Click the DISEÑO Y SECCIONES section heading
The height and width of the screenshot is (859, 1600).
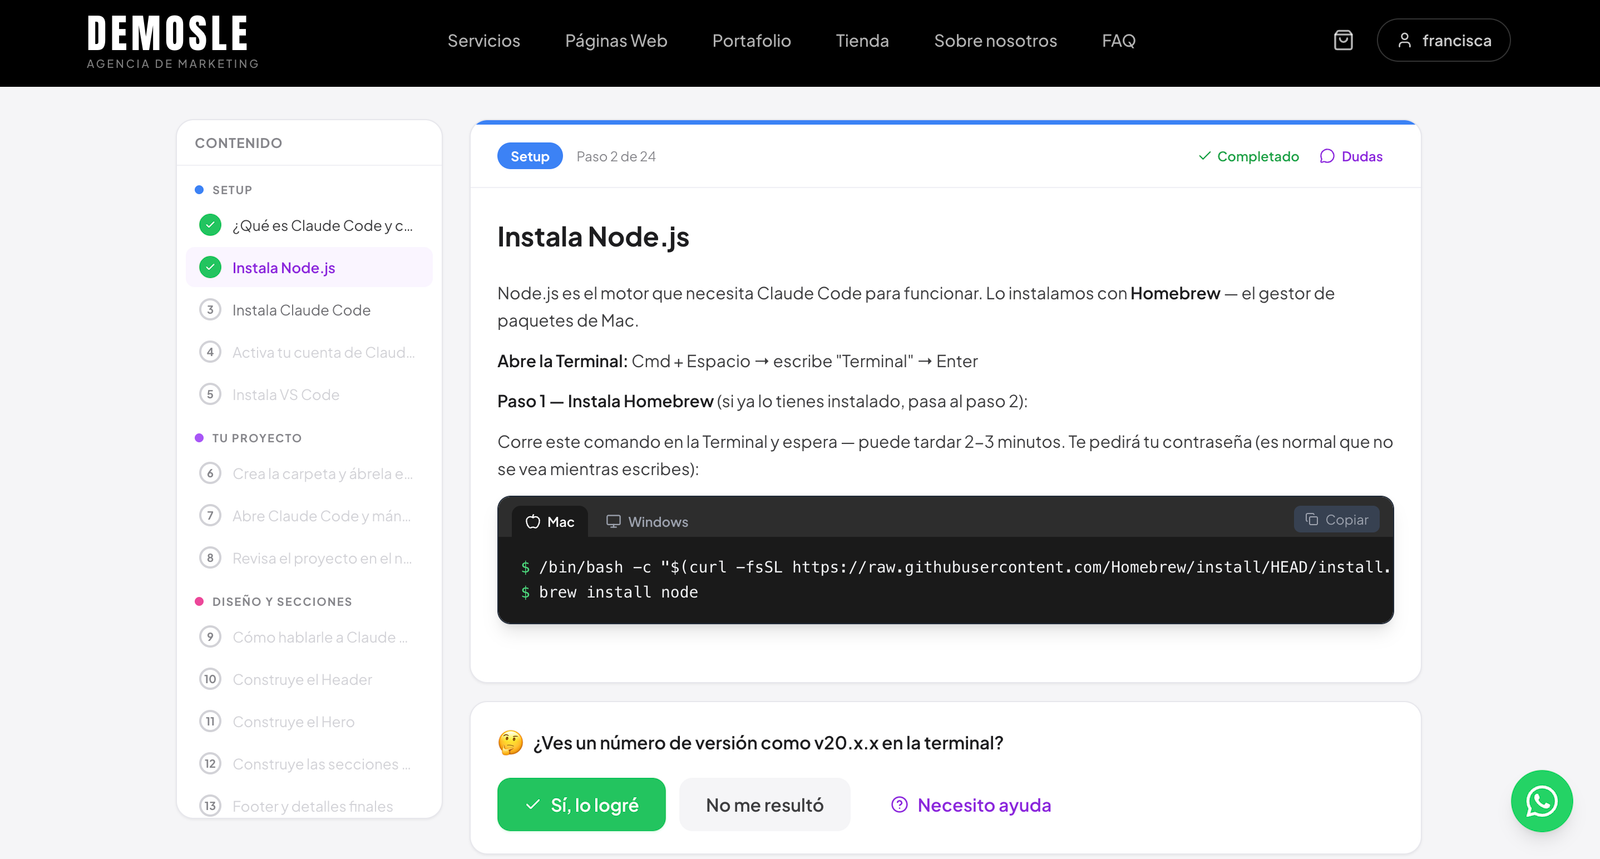[x=282, y=602]
